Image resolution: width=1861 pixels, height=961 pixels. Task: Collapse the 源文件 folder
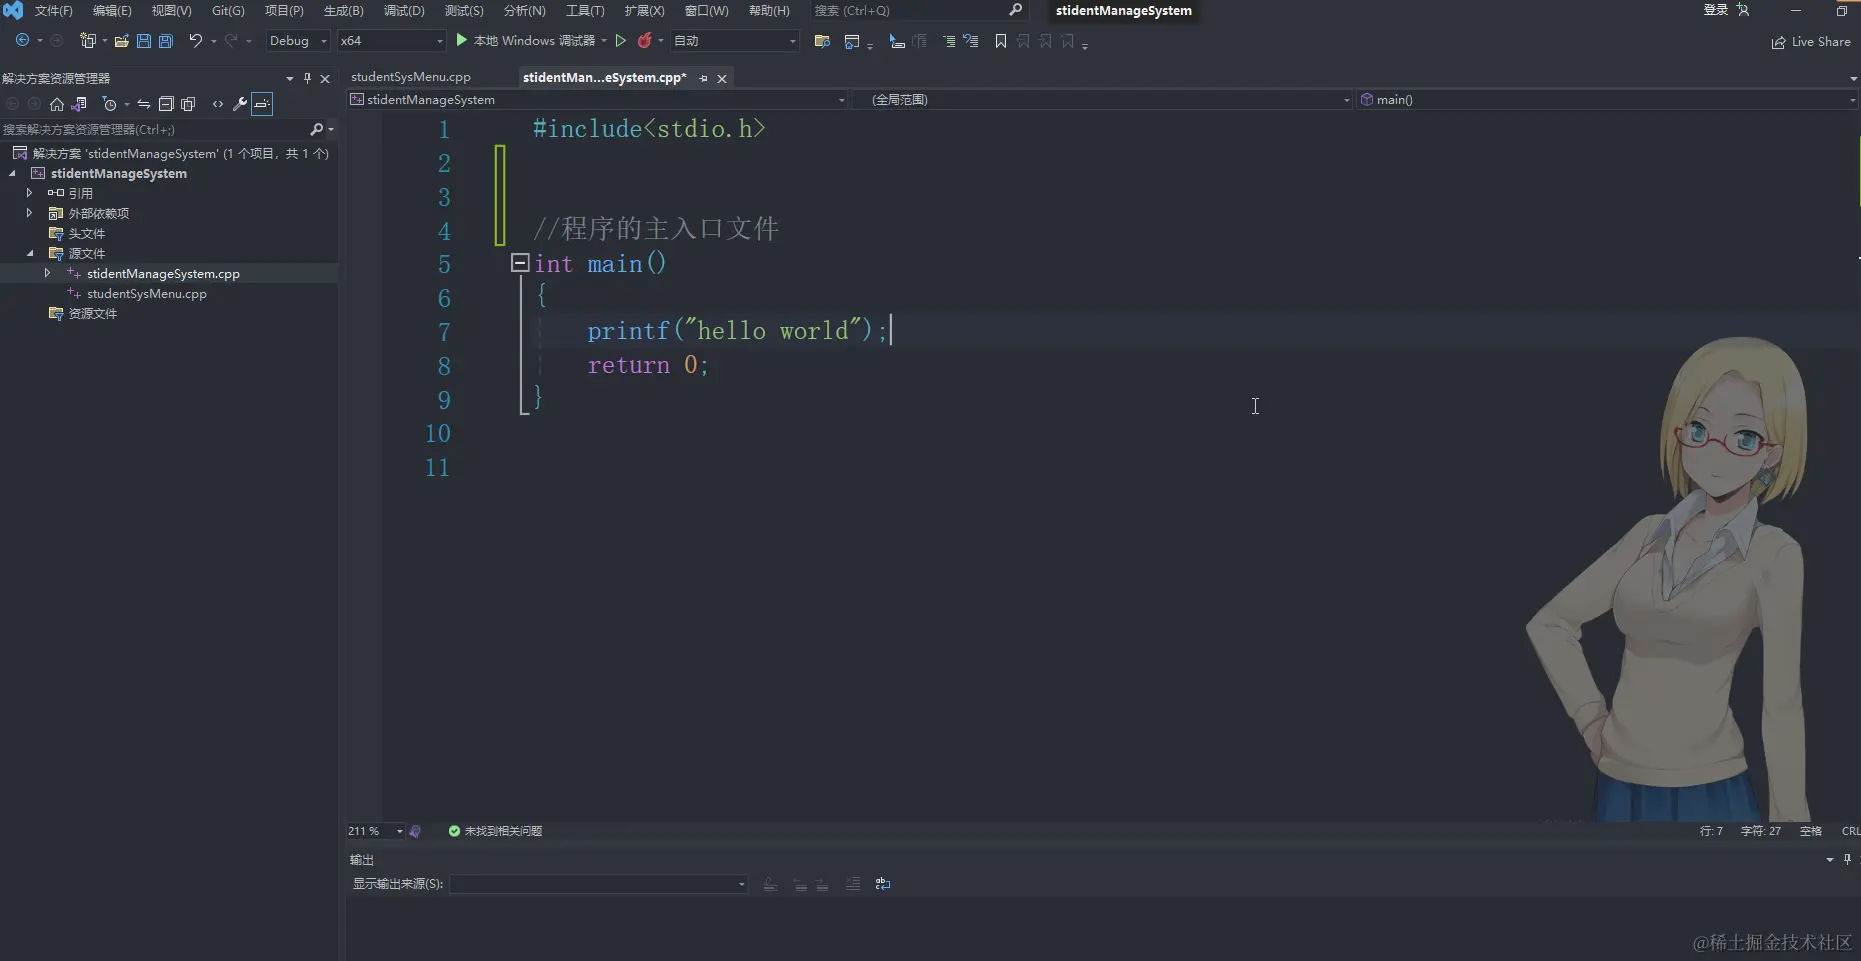click(30, 254)
